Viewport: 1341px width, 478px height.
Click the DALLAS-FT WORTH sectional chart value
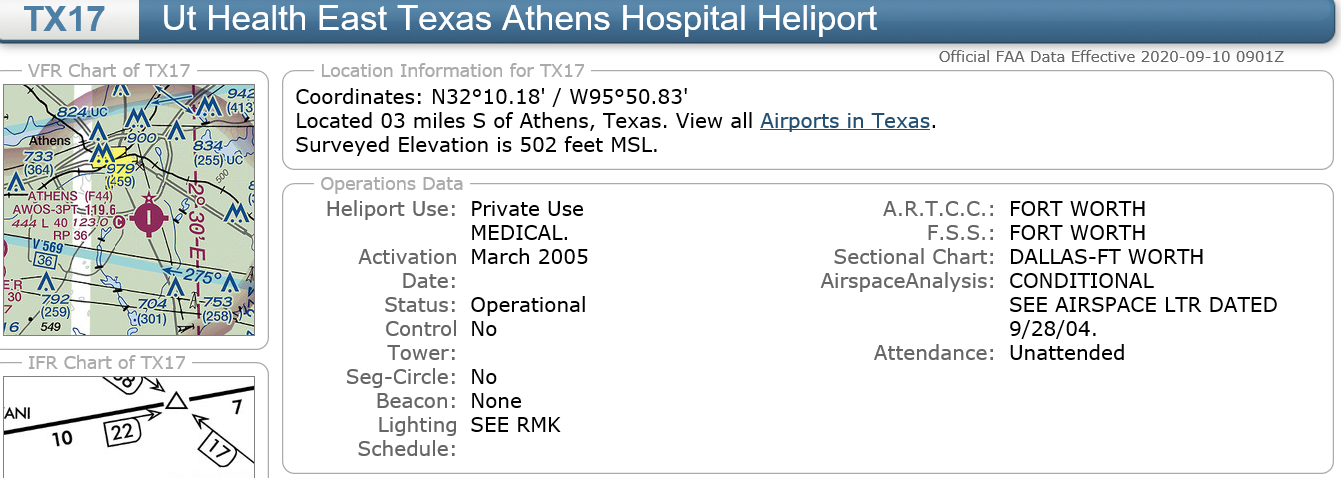click(1107, 257)
